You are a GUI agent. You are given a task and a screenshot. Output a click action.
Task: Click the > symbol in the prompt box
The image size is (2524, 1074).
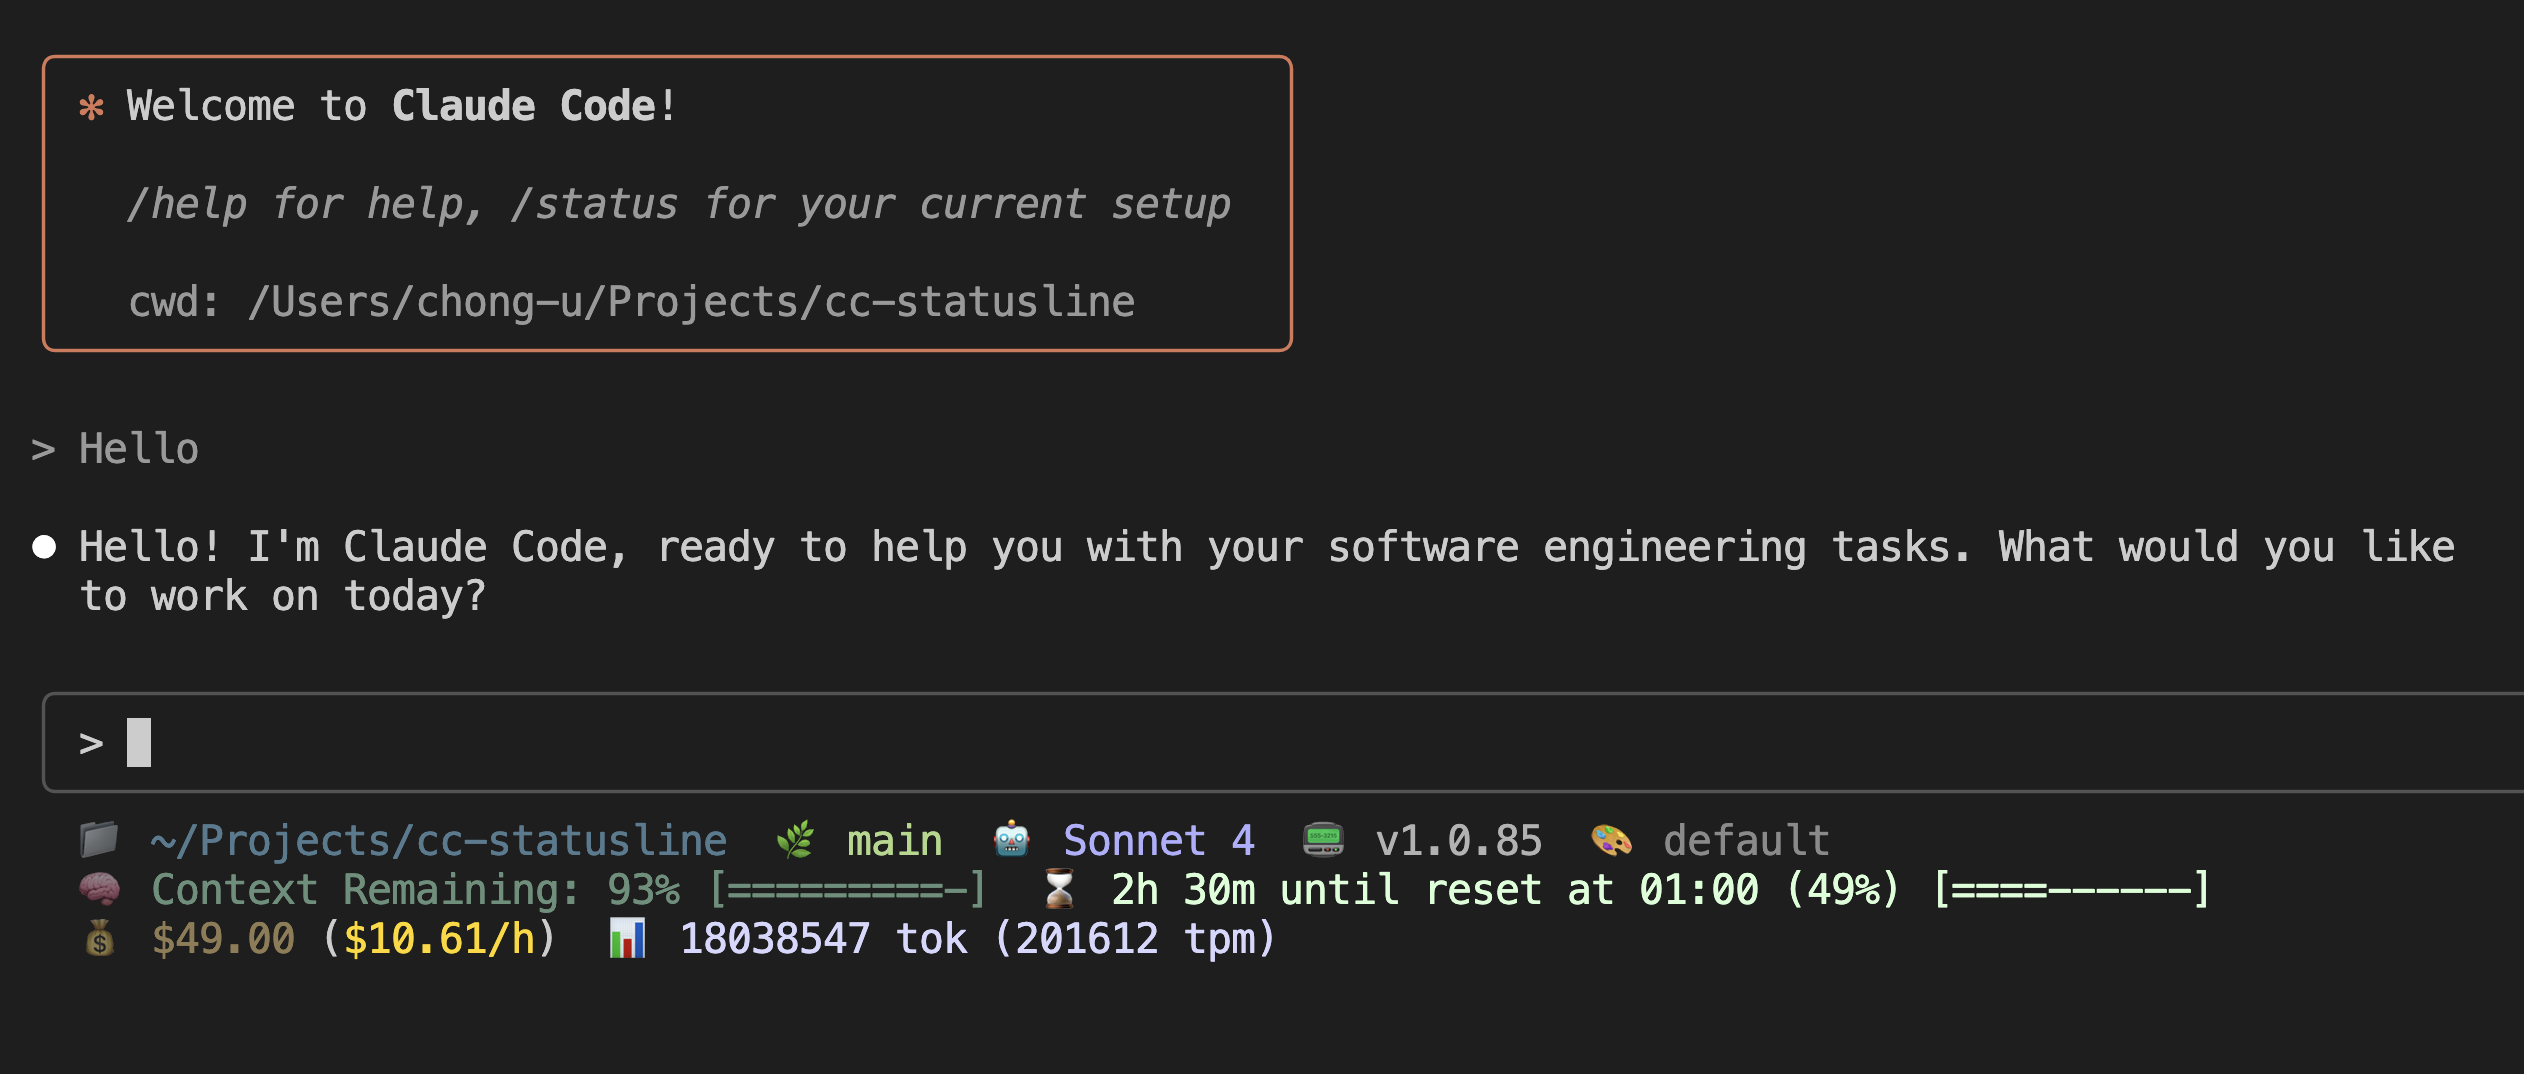[91, 743]
